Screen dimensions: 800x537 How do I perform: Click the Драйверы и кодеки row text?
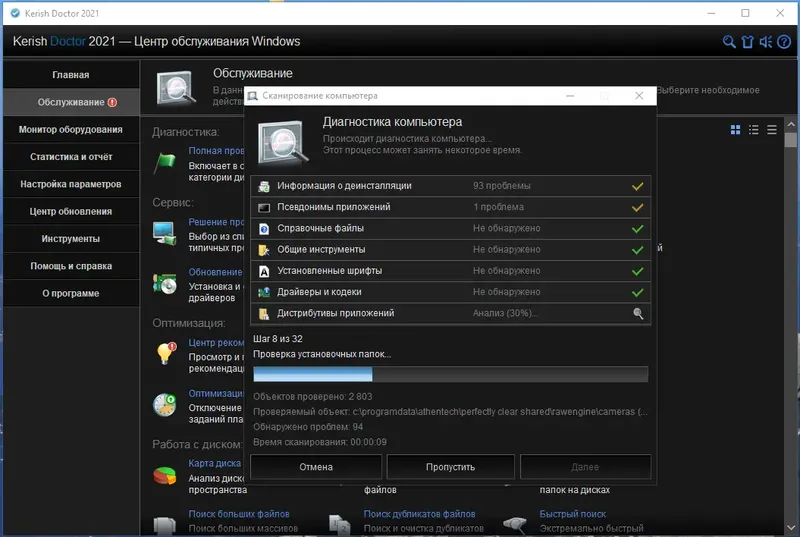tap(319, 292)
